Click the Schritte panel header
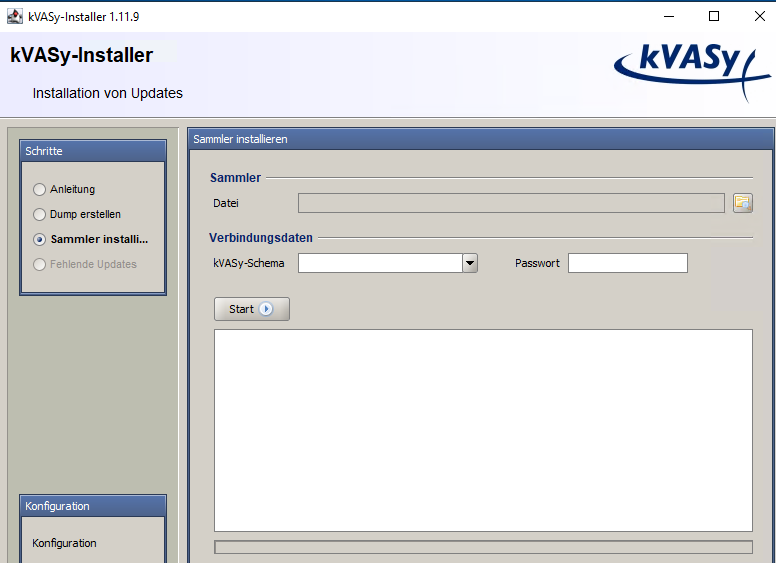 coord(93,151)
